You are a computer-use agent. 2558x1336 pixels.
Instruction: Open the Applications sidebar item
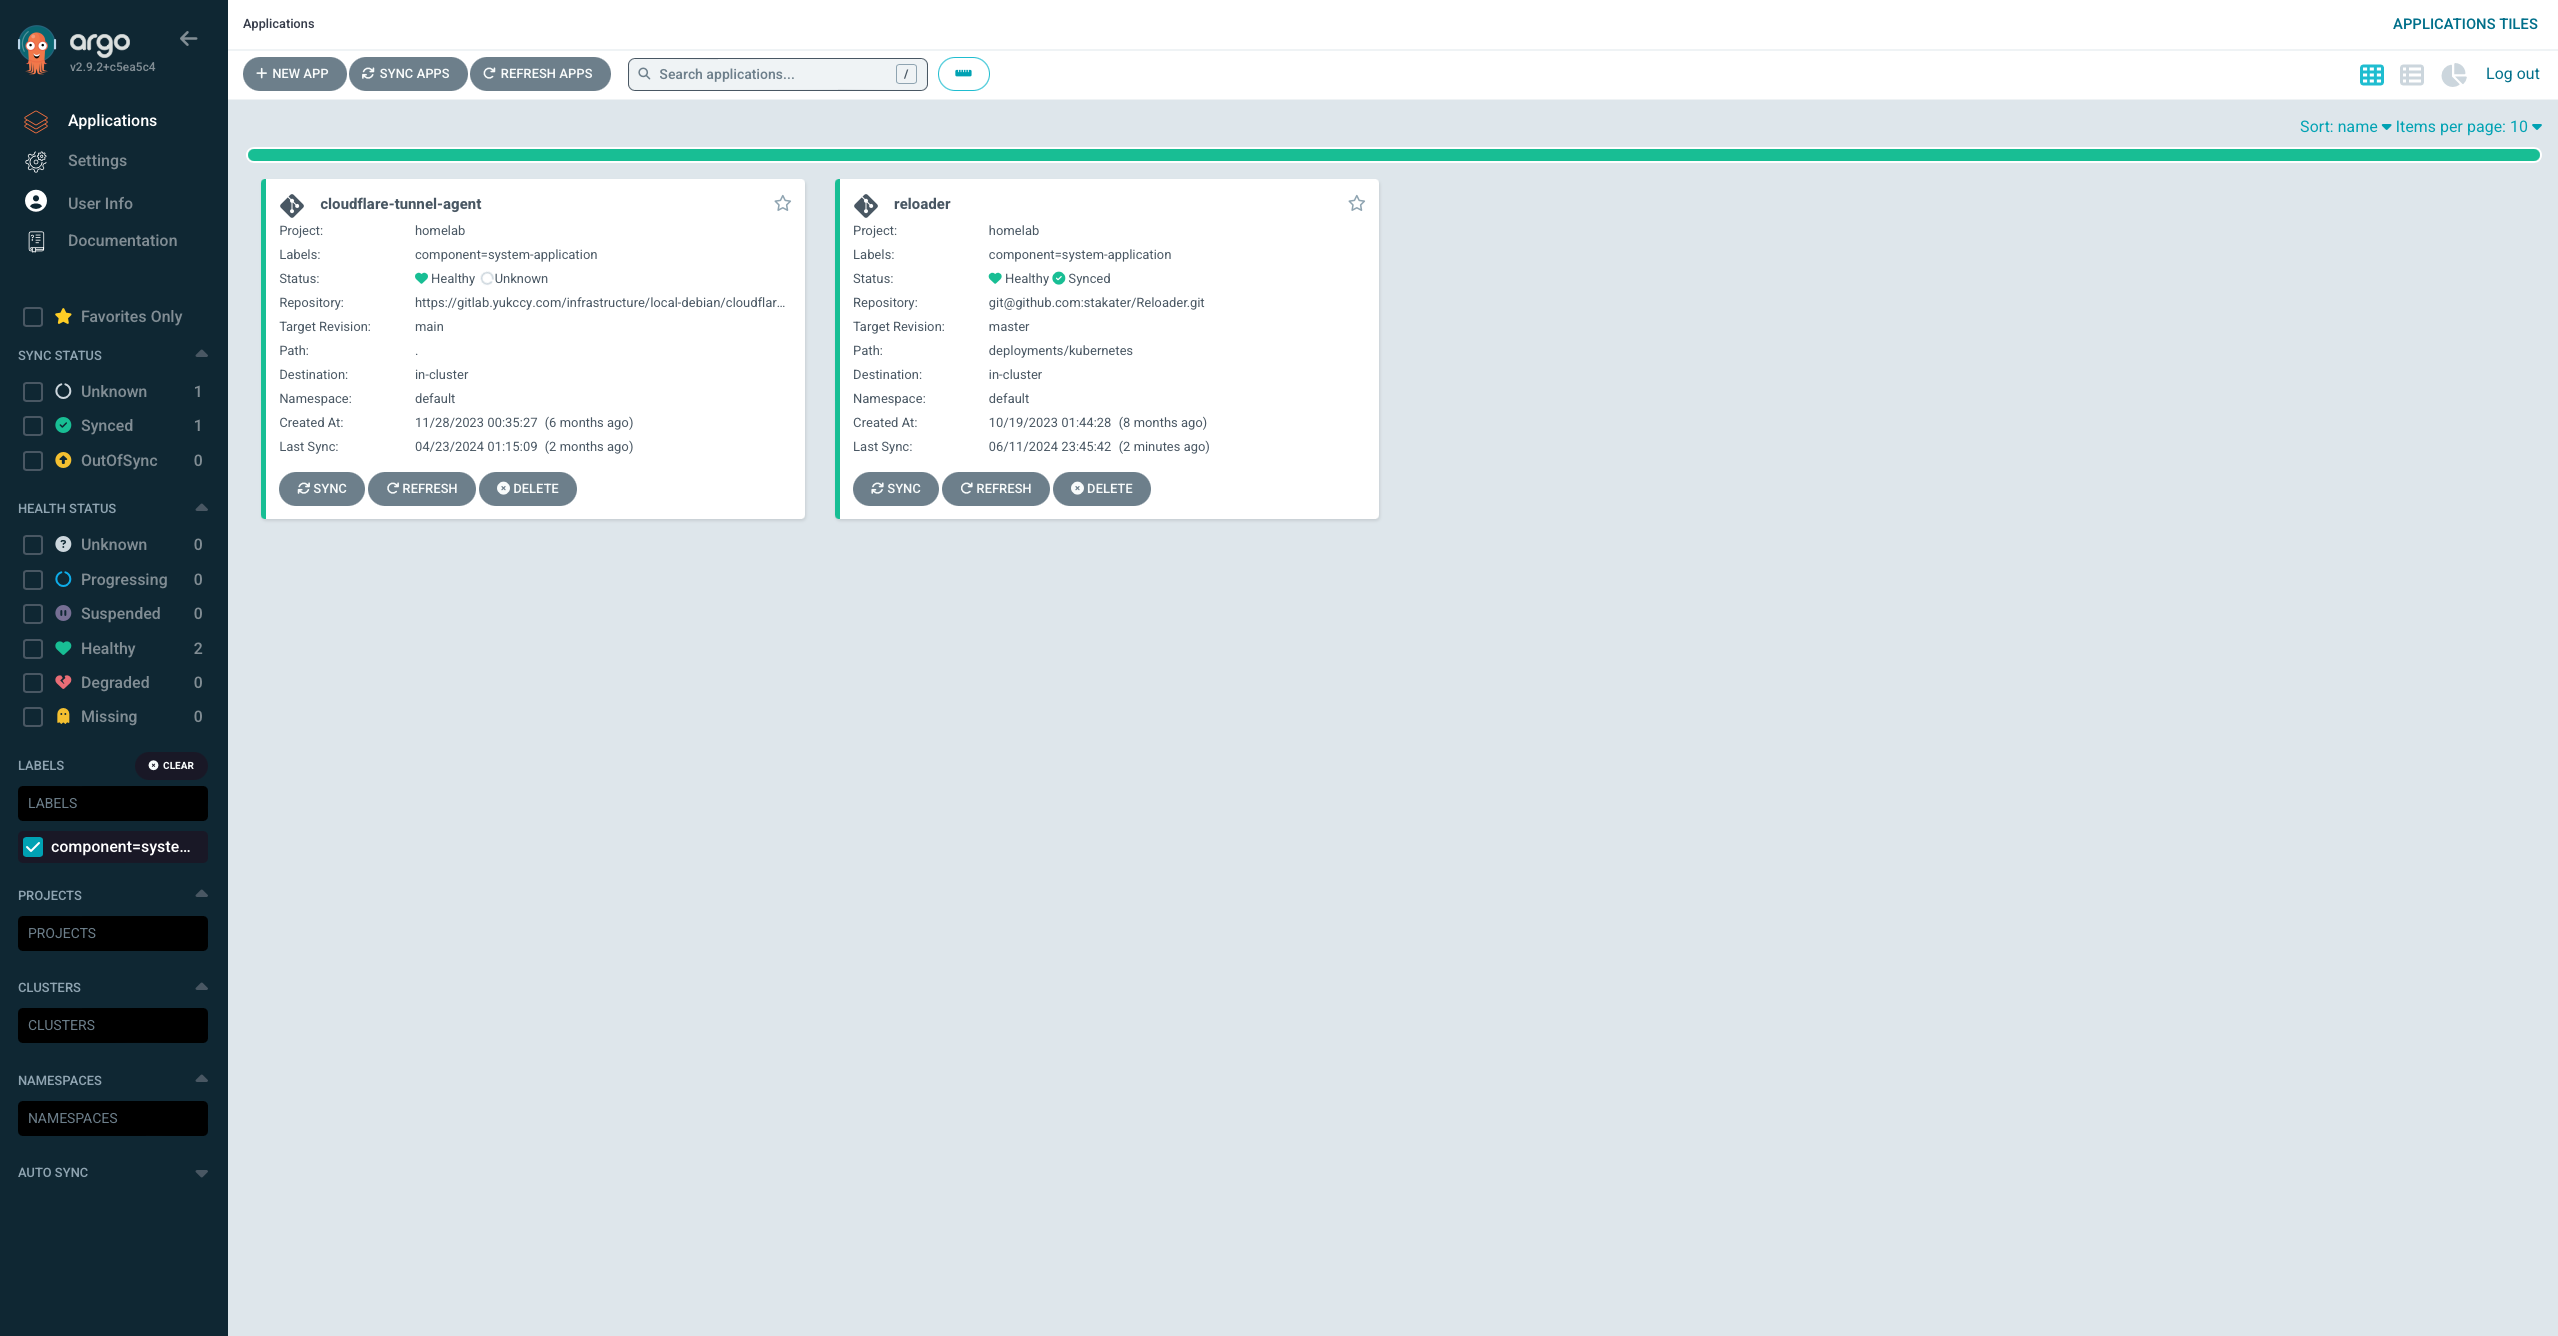pyautogui.click(x=112, y=121)
